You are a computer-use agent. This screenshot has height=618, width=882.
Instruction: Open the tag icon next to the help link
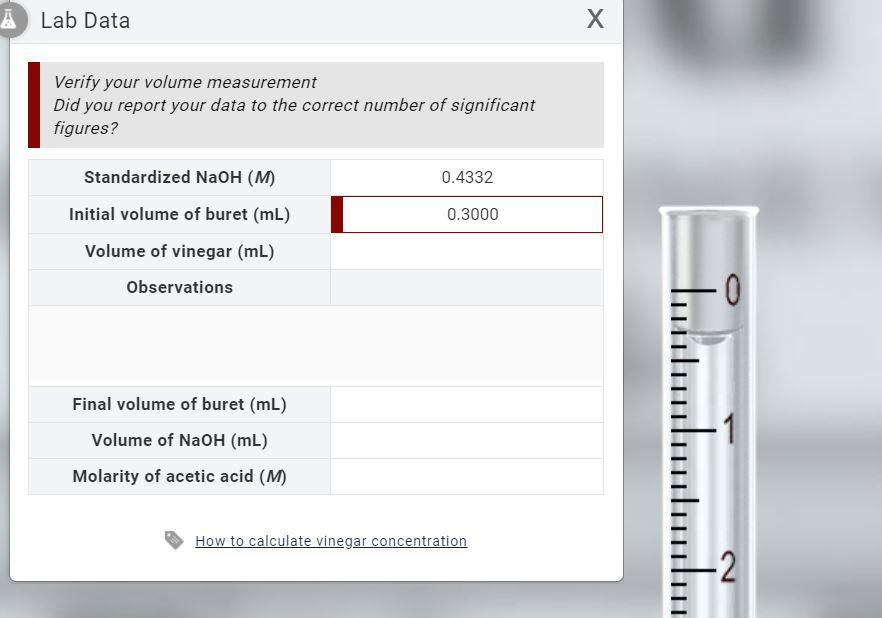point(173,540)
